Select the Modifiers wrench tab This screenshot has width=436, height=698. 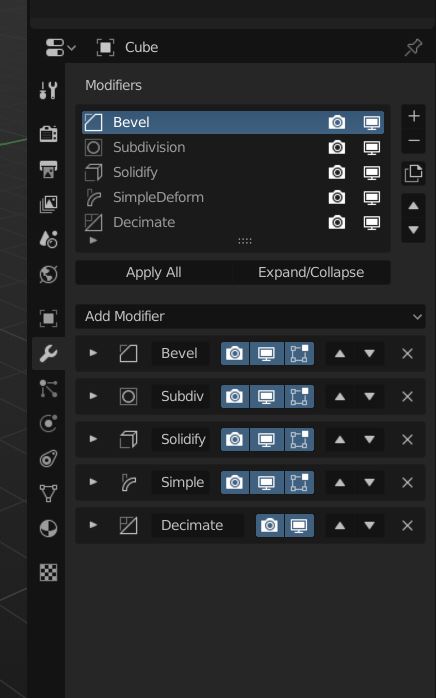click(48, 353)
